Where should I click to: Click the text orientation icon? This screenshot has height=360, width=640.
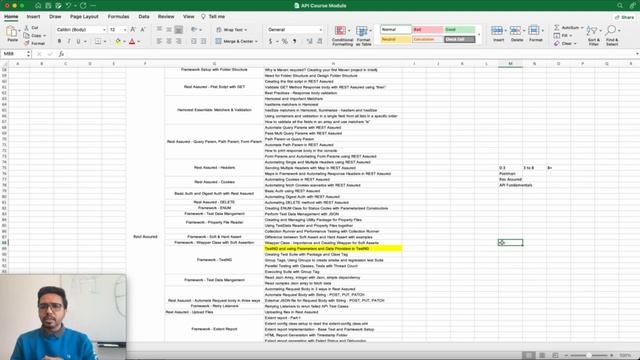(x=194, y=29)
